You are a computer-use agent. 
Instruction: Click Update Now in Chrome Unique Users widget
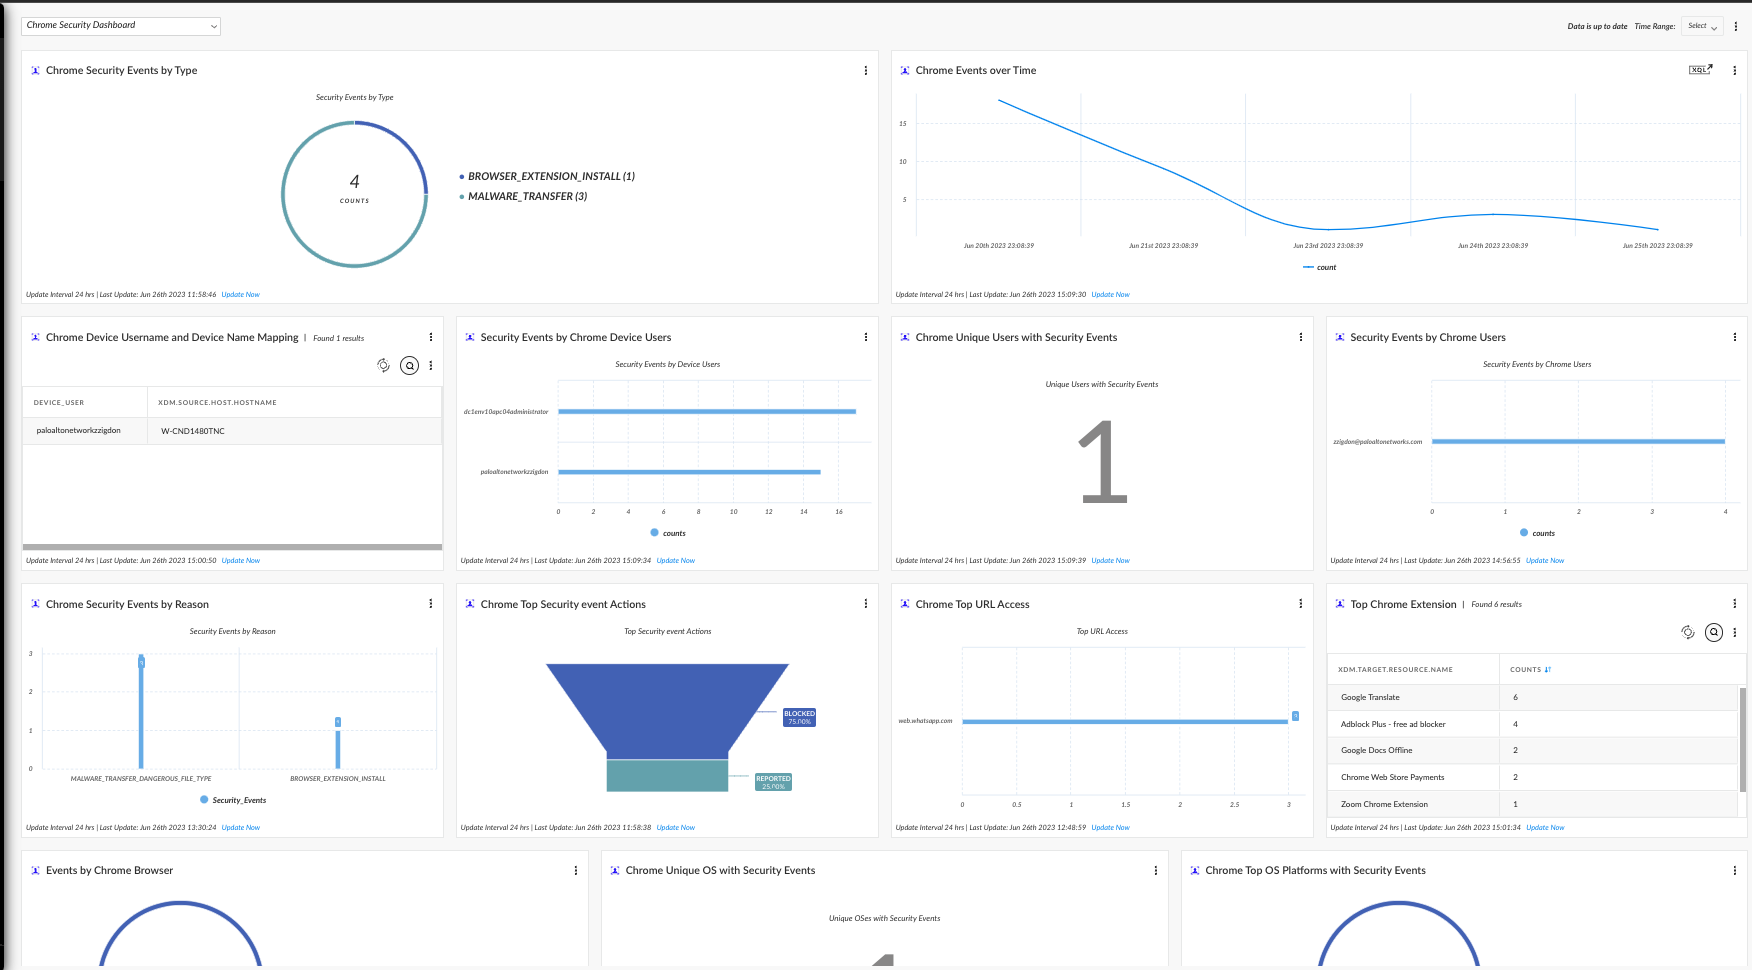coord(1111,561)
